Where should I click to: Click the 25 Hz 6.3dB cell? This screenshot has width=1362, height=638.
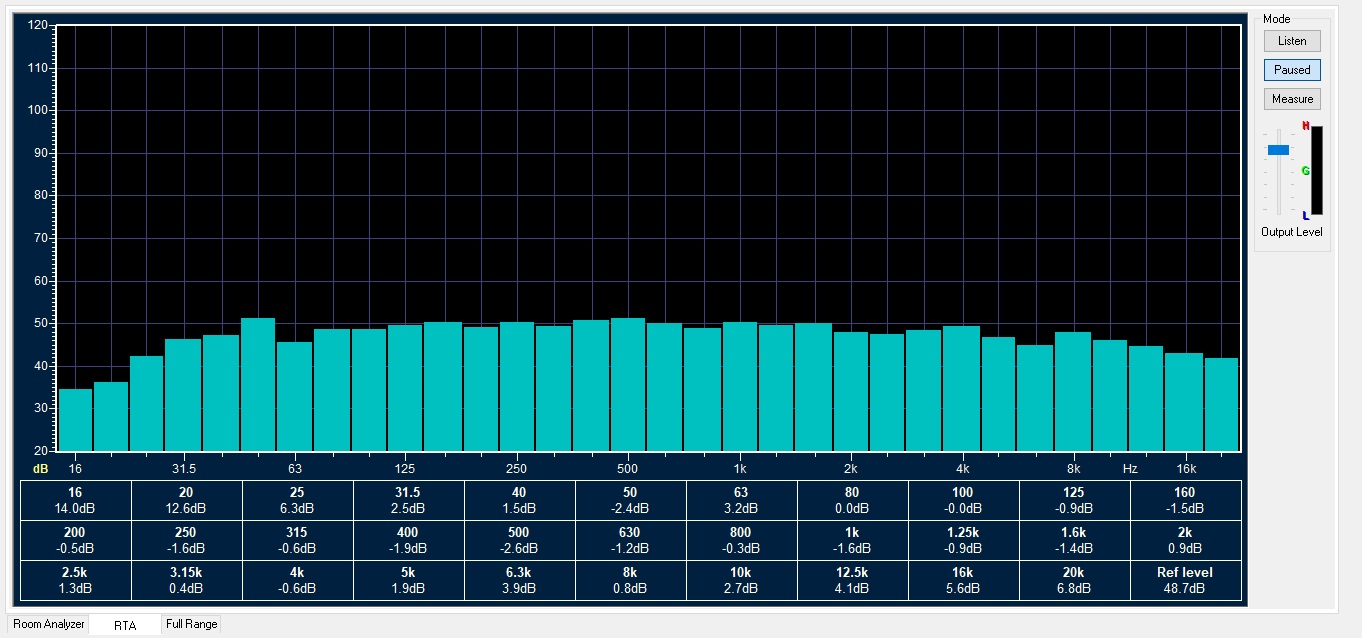[x=297, y=500]
